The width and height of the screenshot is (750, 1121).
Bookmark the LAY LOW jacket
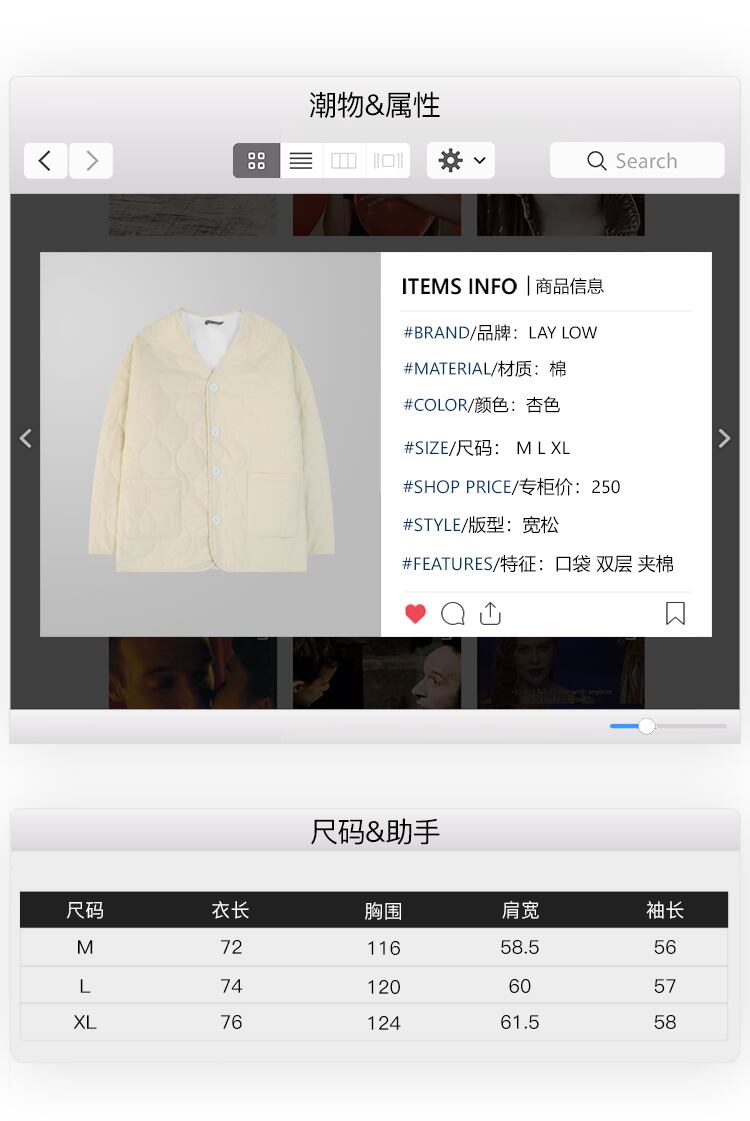click(x=675, y=613)
